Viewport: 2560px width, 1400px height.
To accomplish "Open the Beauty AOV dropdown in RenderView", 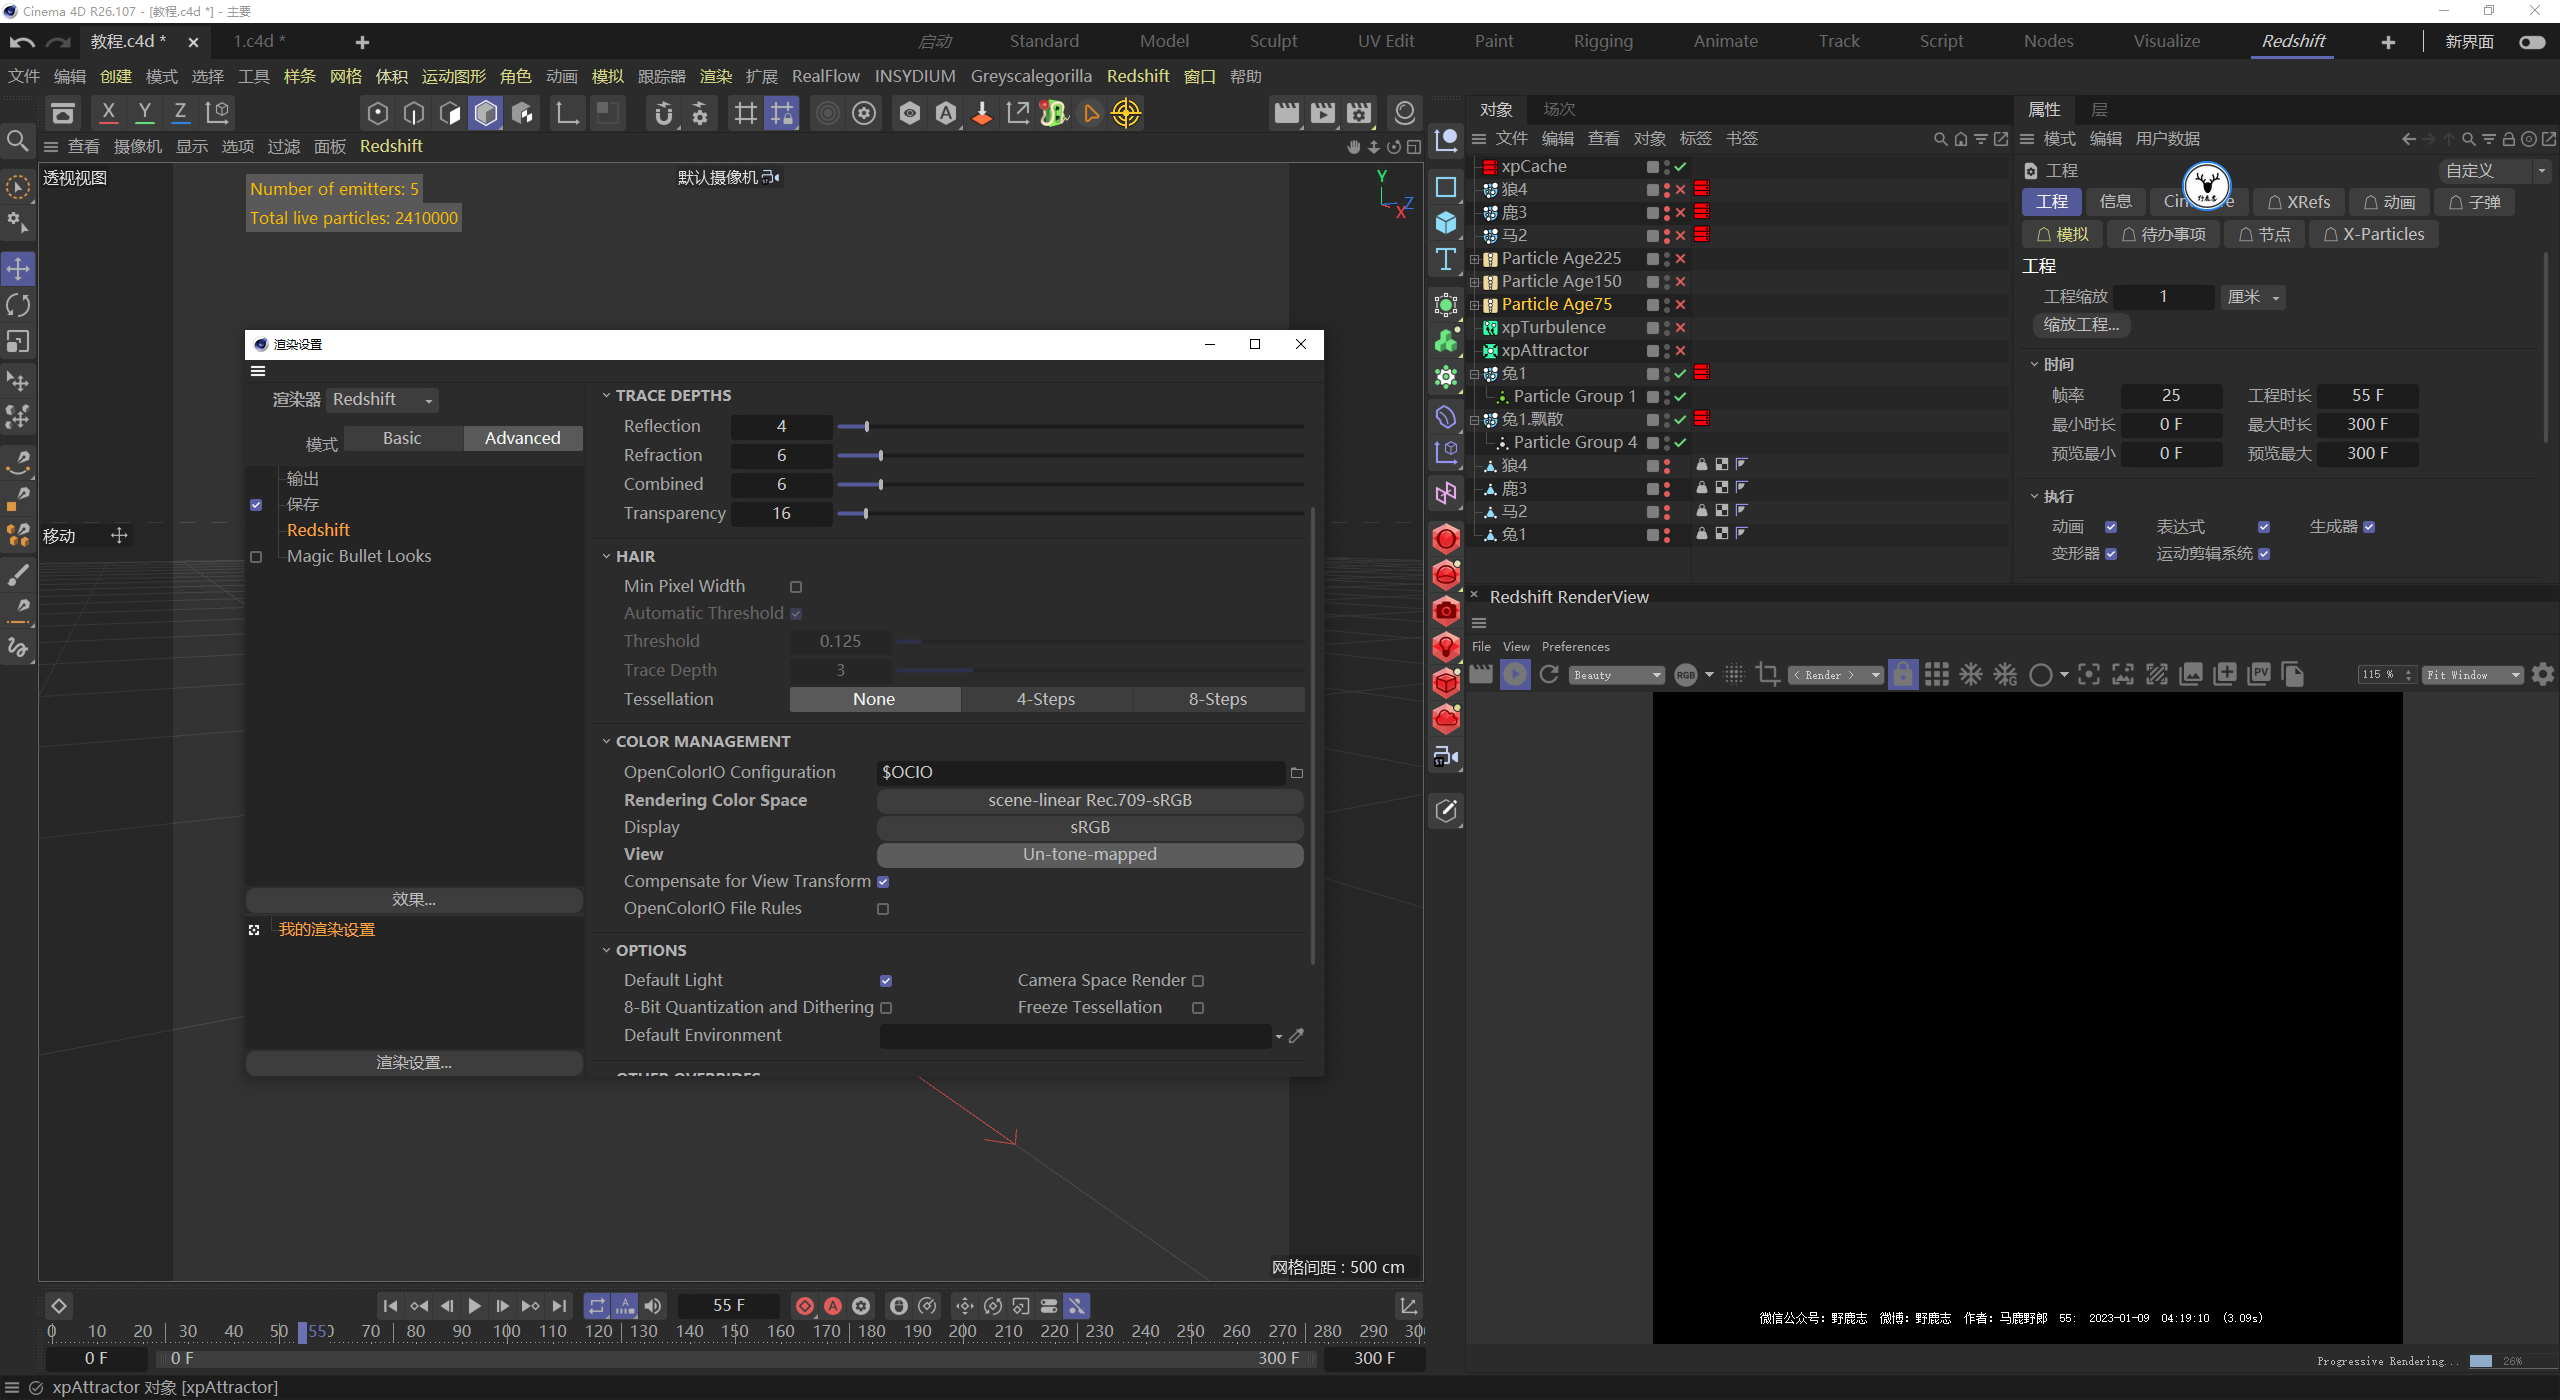I will click(x=1616, y=675).
